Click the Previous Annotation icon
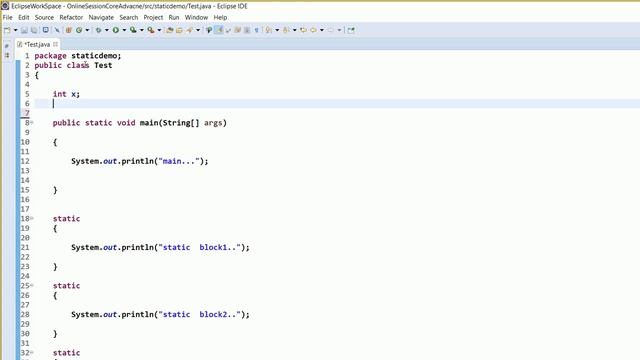640x360 pixels. [286, 30]
